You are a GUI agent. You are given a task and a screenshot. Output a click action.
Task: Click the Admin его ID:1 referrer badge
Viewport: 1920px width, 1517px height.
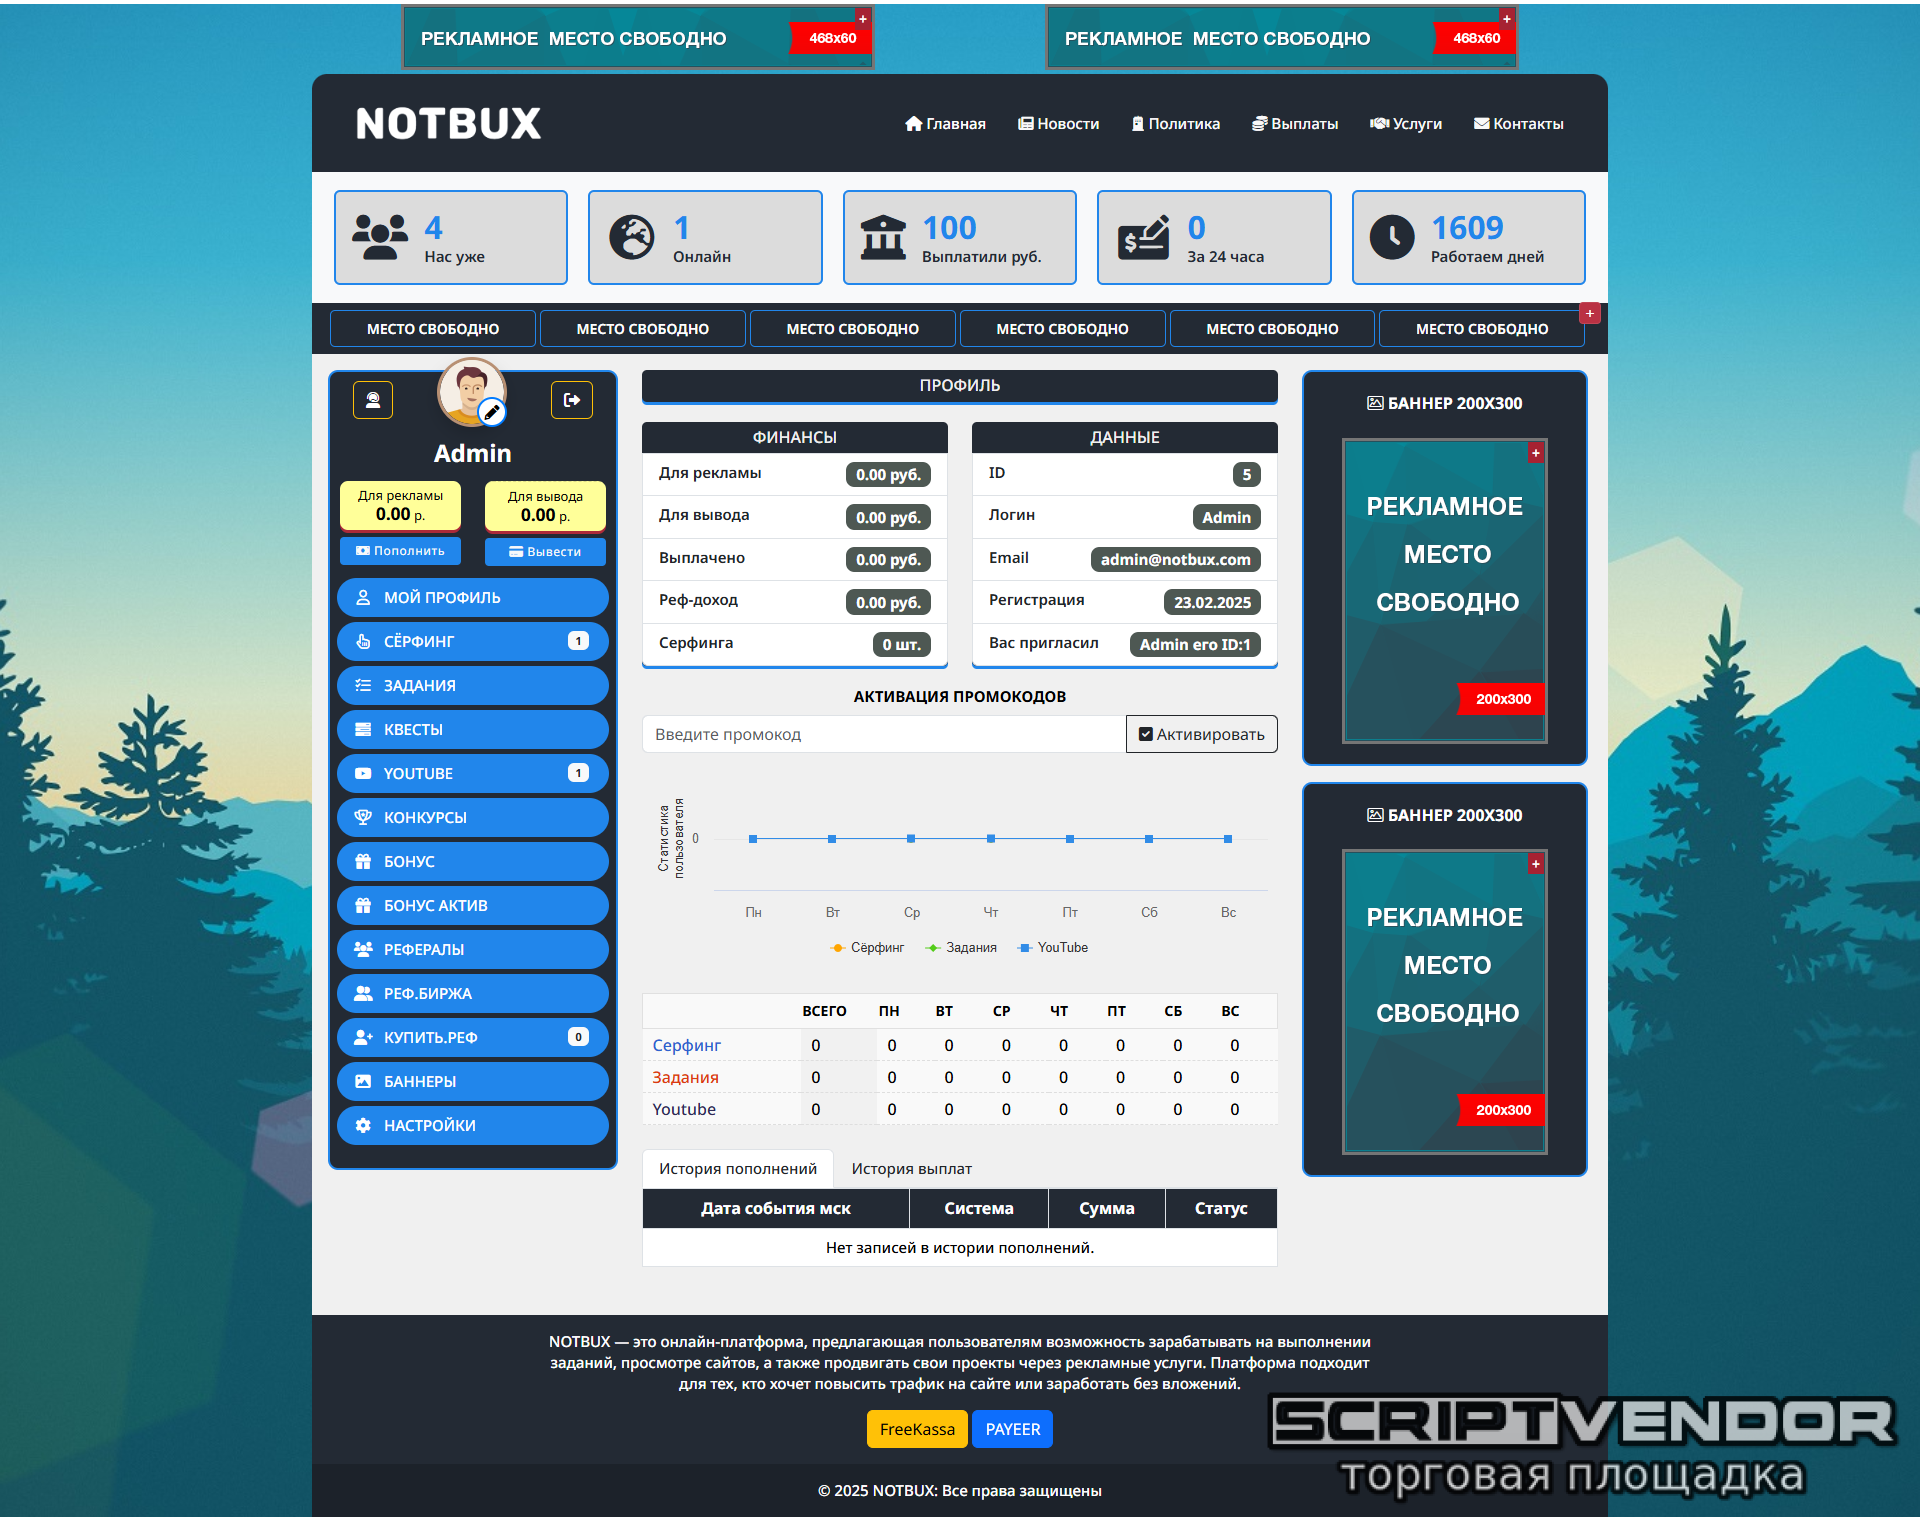pos(1195,645)
